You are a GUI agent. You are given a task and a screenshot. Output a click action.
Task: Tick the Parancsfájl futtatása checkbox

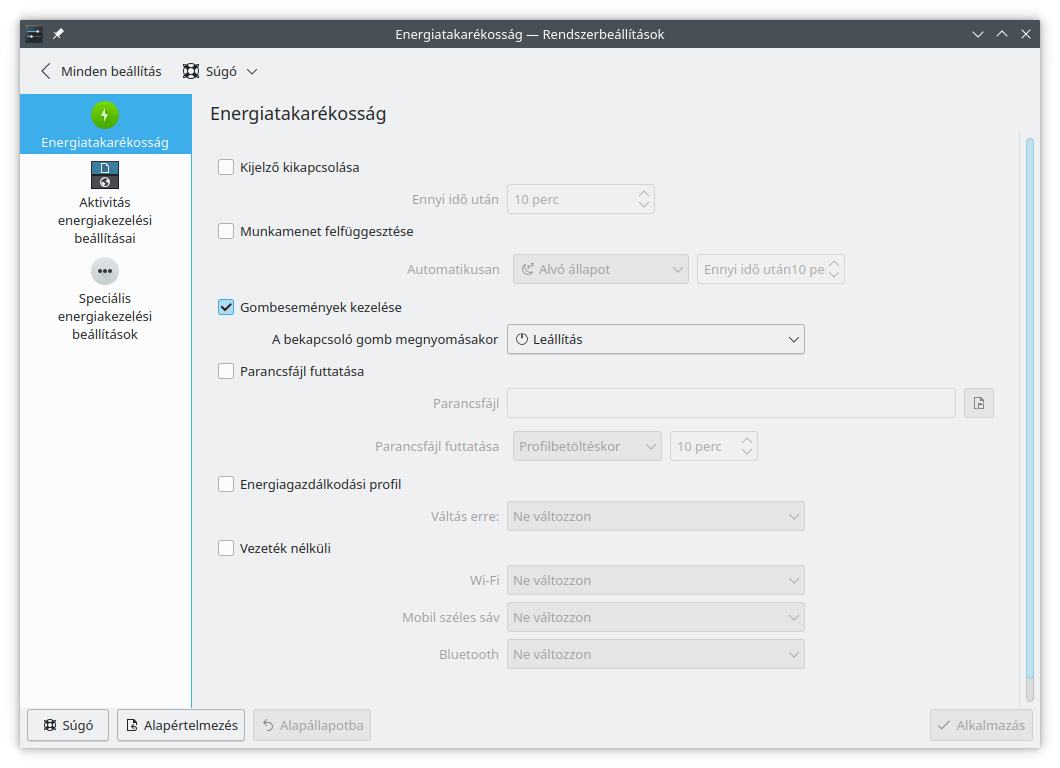tap(226, 371)
